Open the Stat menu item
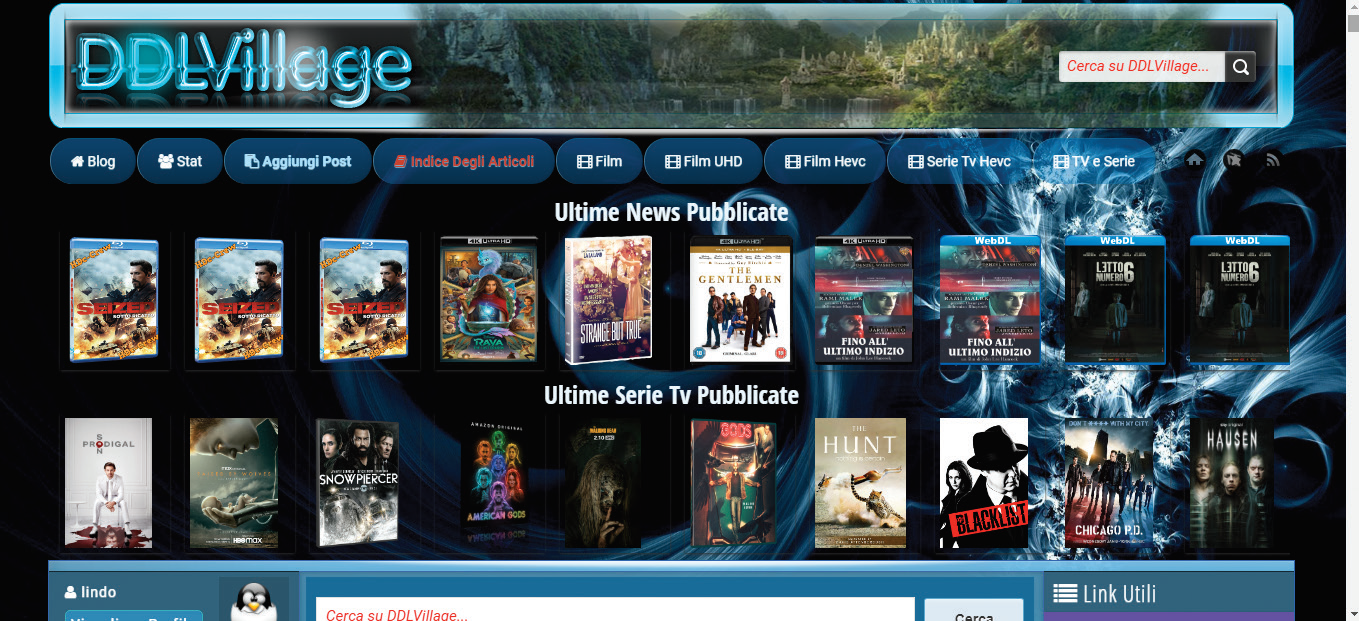 180,161
